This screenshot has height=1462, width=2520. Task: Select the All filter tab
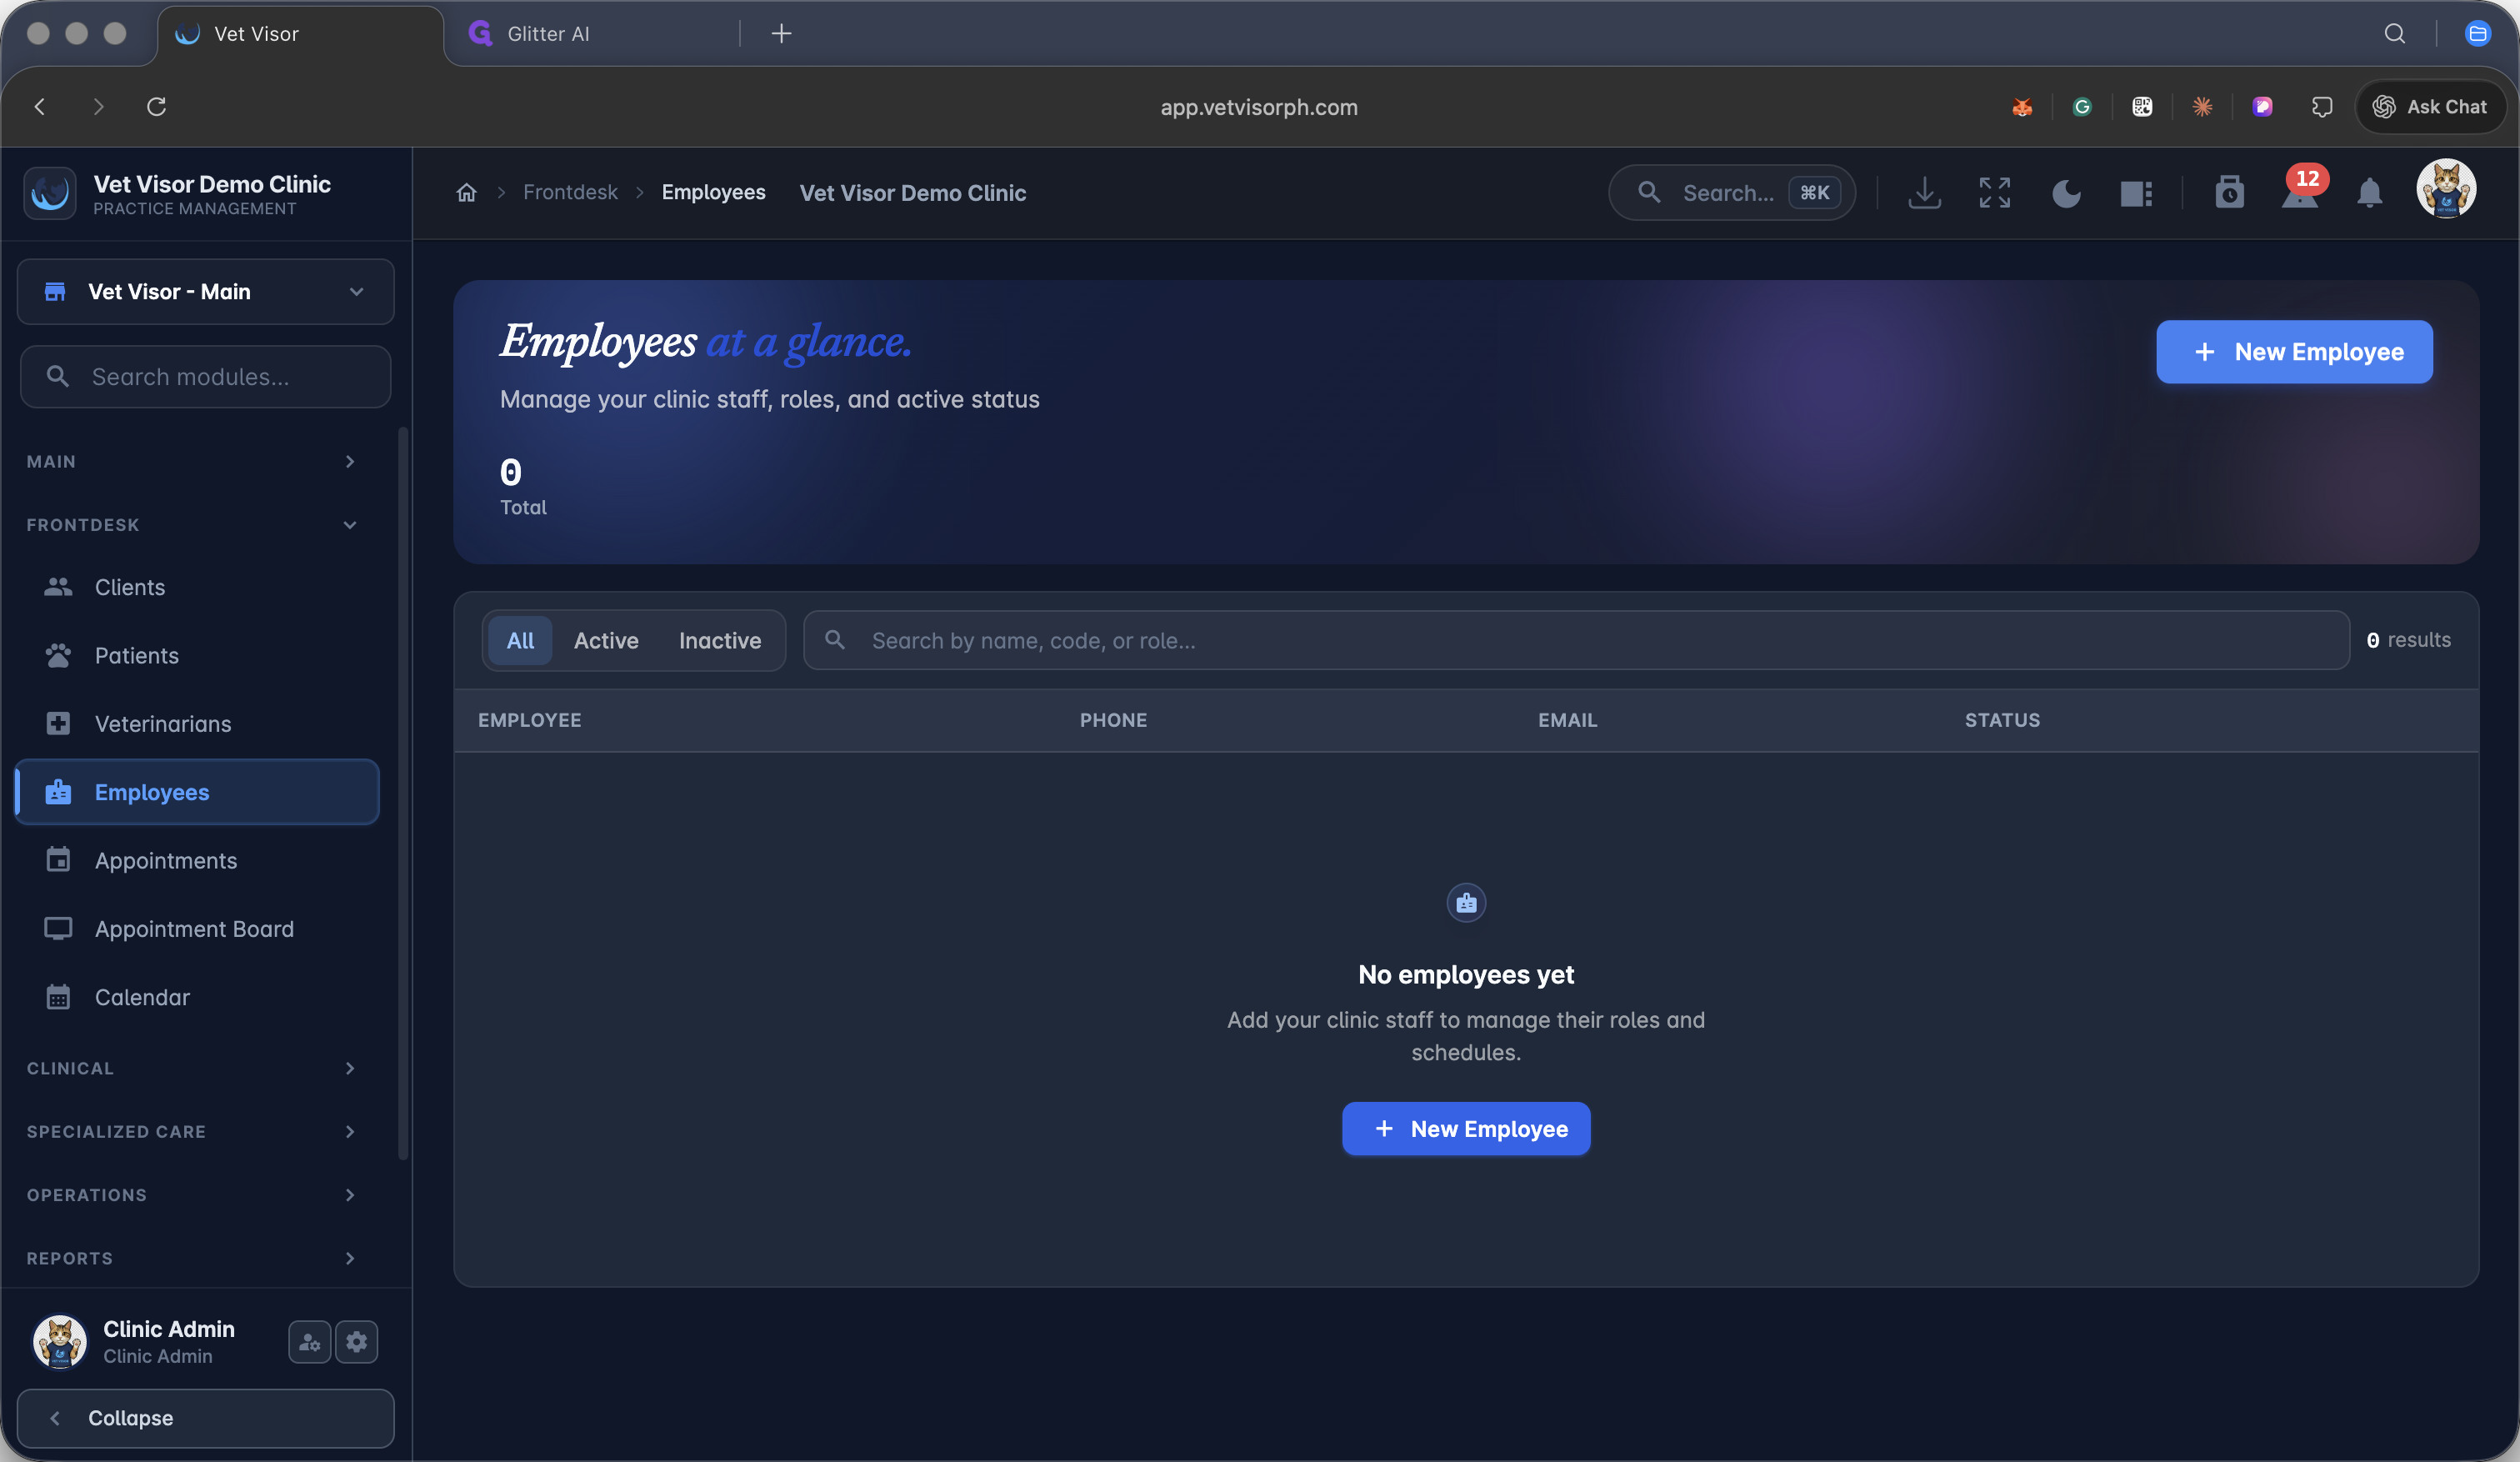coord(520,640)
